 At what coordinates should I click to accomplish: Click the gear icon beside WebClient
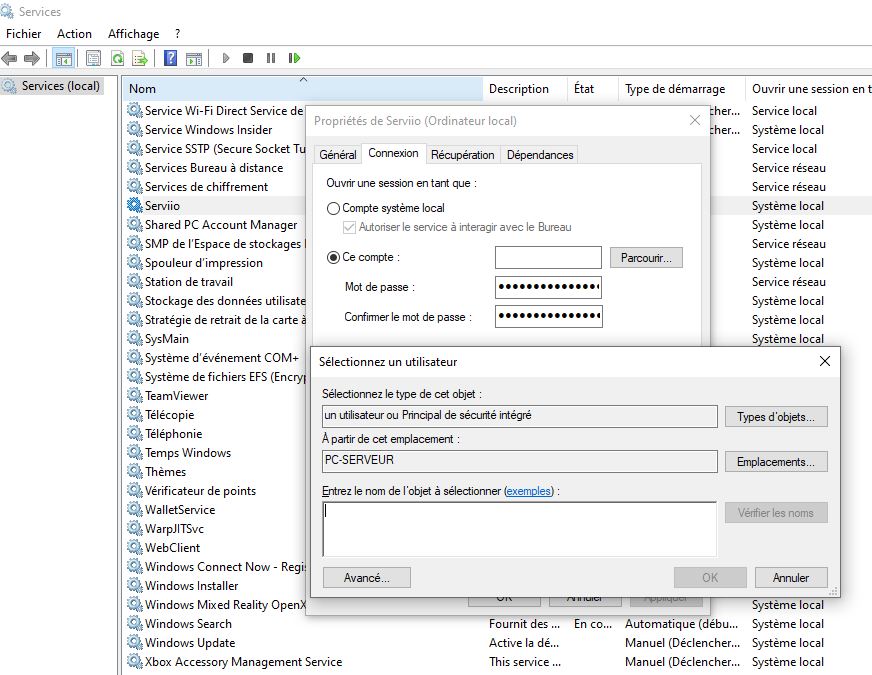click(x=135, y=547)
